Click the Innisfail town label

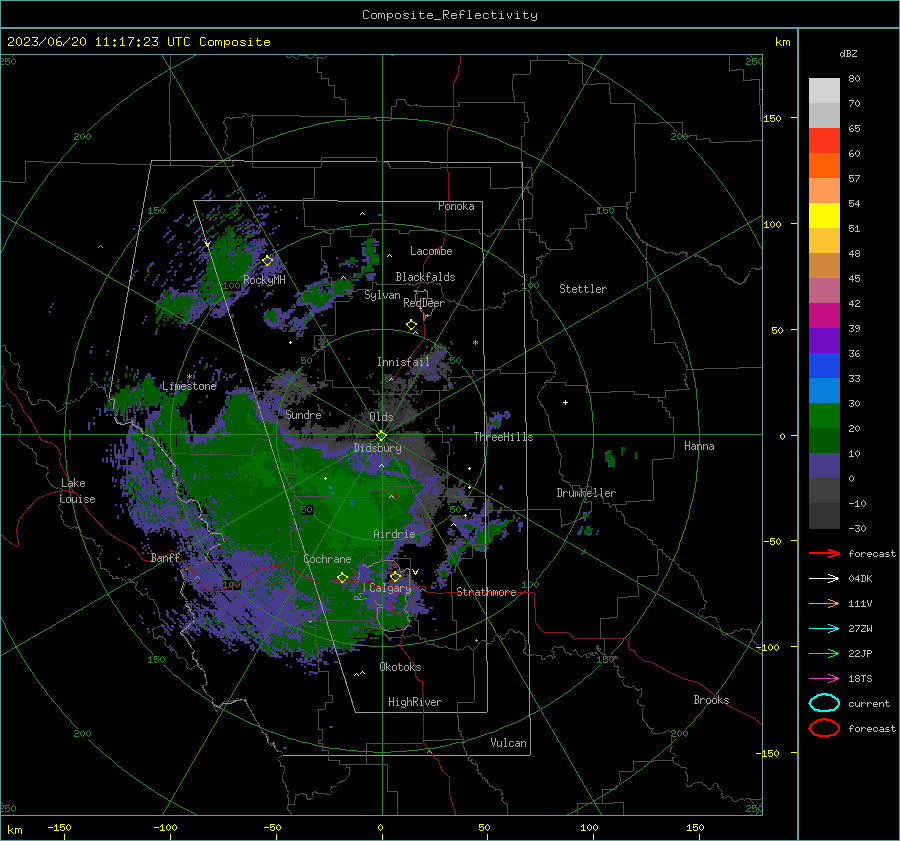(x=403, y=362)
